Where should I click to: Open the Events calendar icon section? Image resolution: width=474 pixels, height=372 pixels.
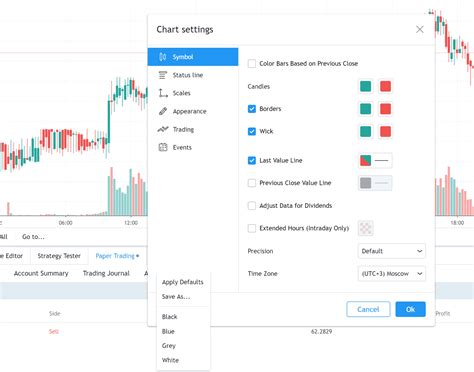click(x=163, y=147)
